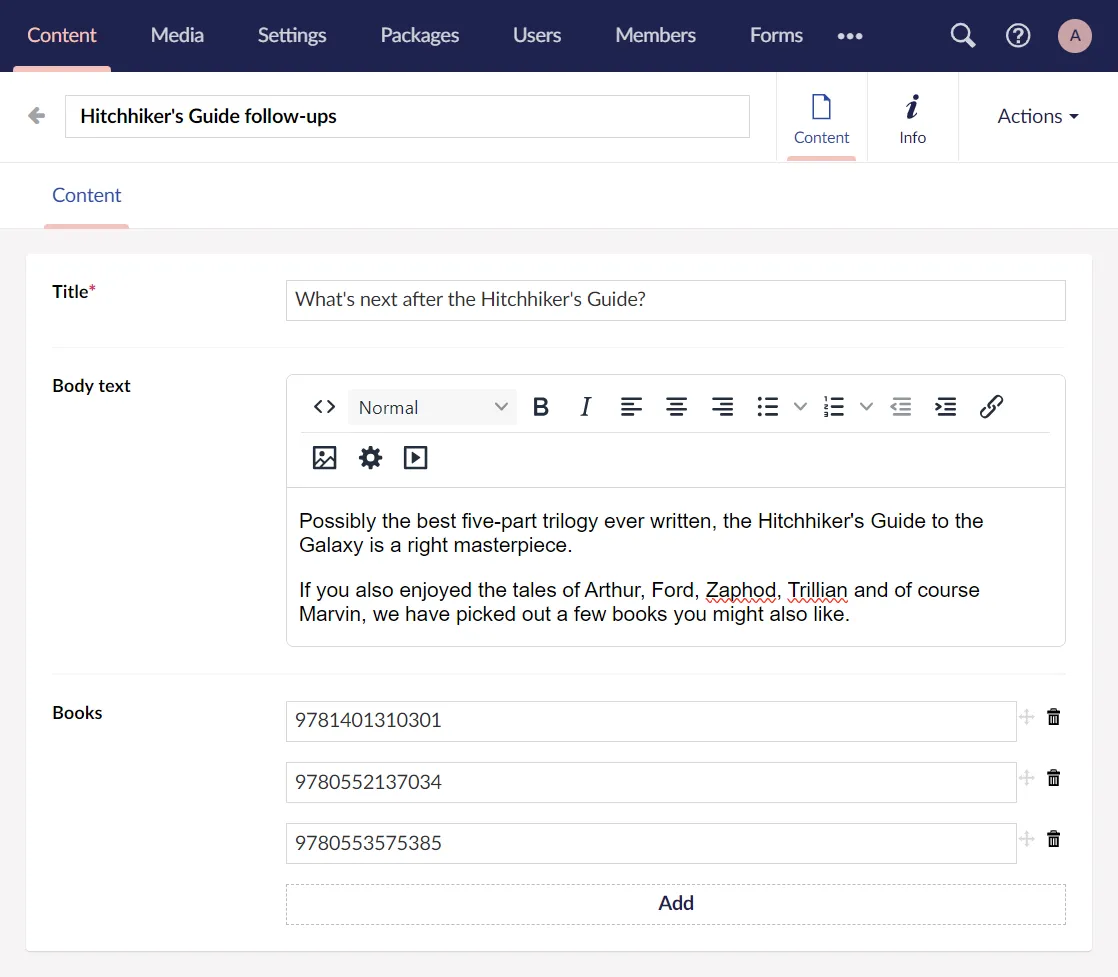Click the Add button under Books
The height and width of the screenshot is (977, 1118).
click(x=675, y=903)
